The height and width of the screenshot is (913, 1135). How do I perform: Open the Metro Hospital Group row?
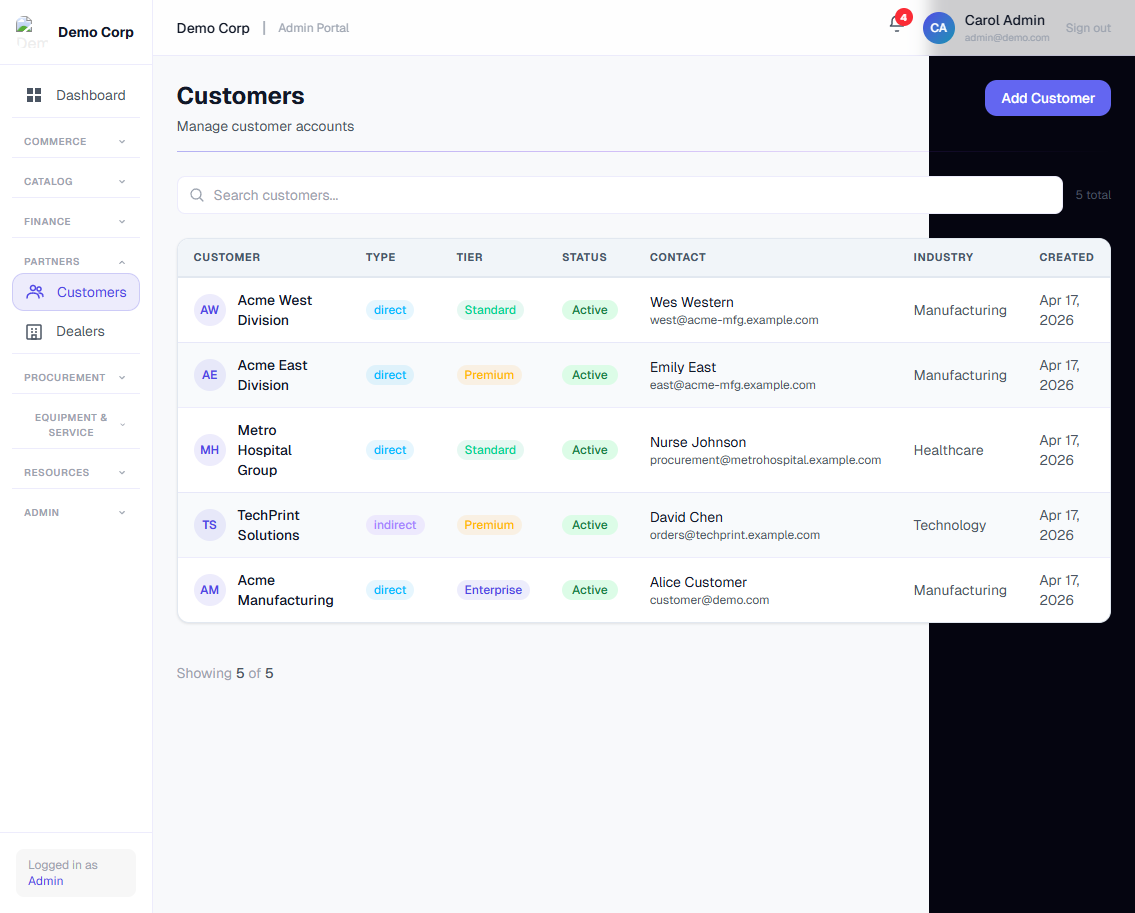tap(644, 450)
